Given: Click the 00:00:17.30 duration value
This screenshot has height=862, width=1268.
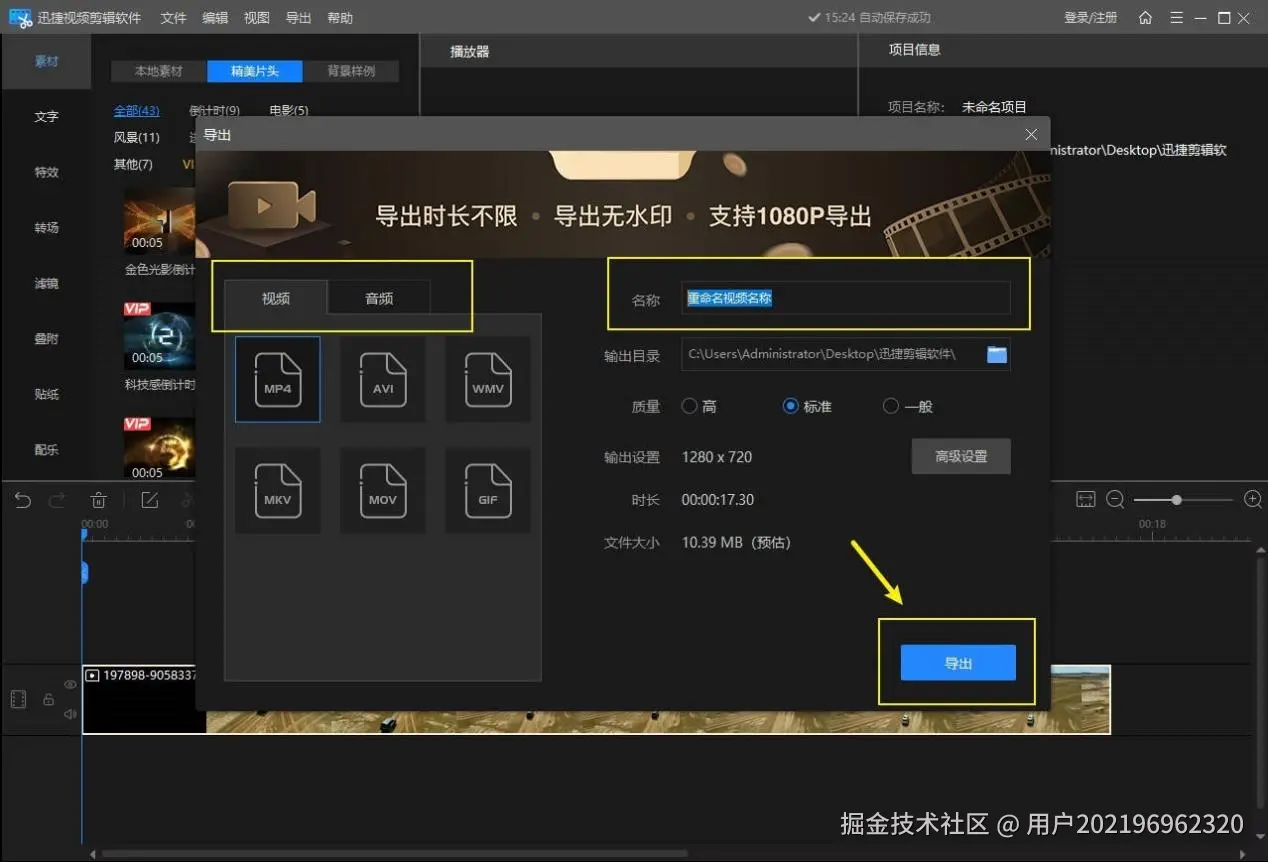Looking at the screenshot, I should pos(718,500).
